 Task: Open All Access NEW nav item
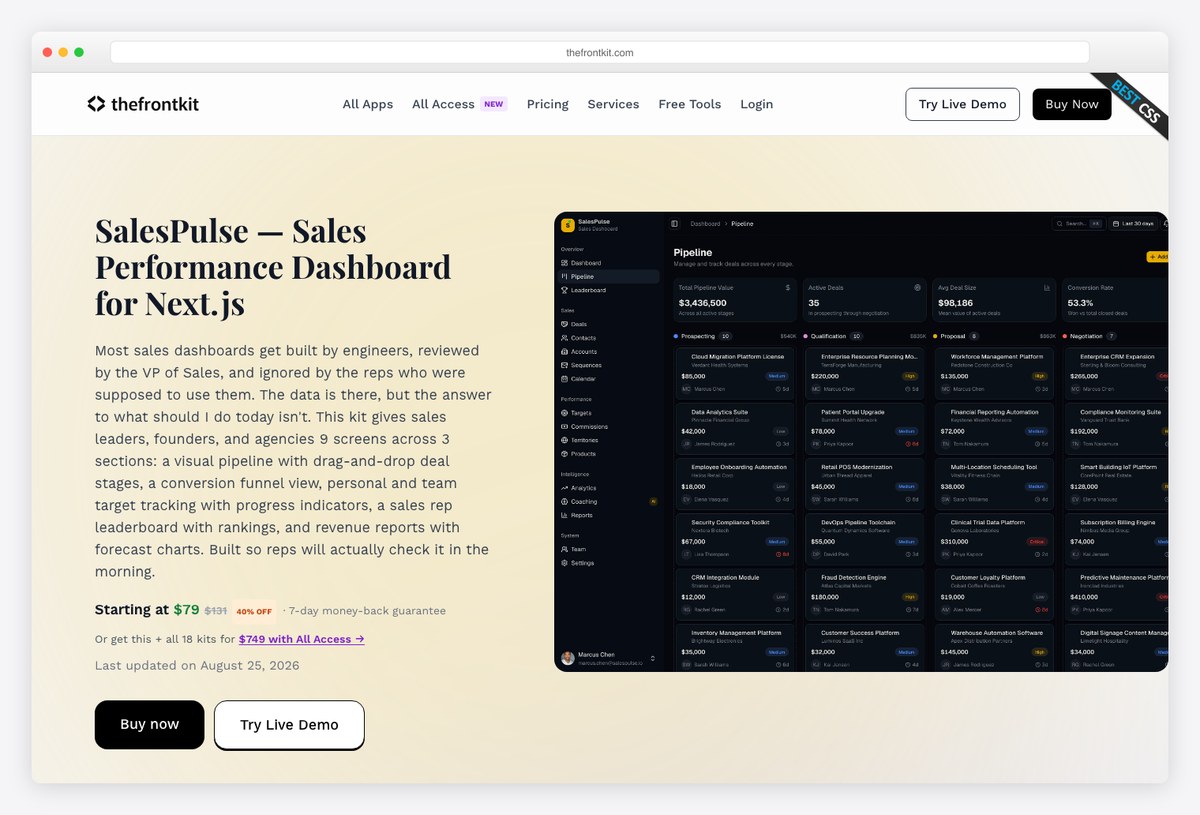[460, 104]
